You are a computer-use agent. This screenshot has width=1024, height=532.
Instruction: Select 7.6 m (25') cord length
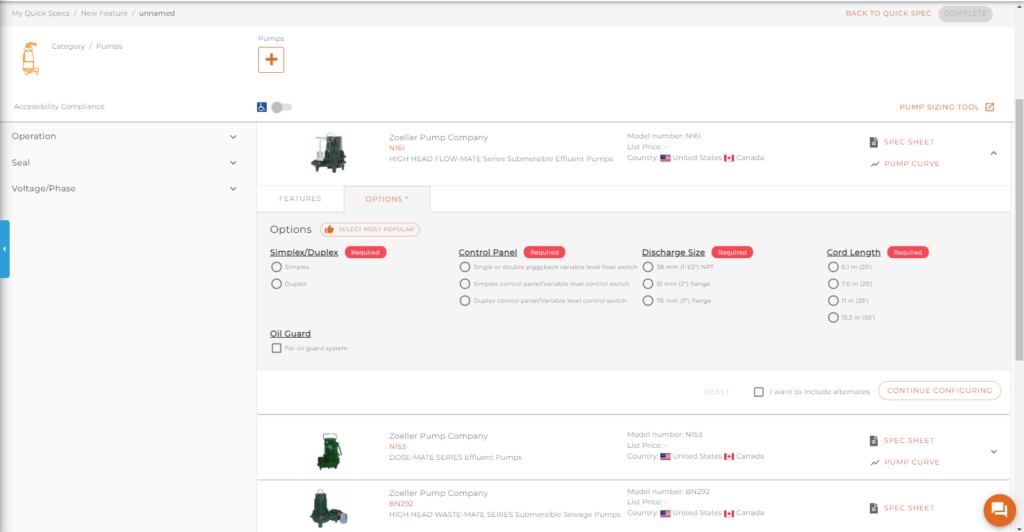pyautogui.click(x=833, y=284)
